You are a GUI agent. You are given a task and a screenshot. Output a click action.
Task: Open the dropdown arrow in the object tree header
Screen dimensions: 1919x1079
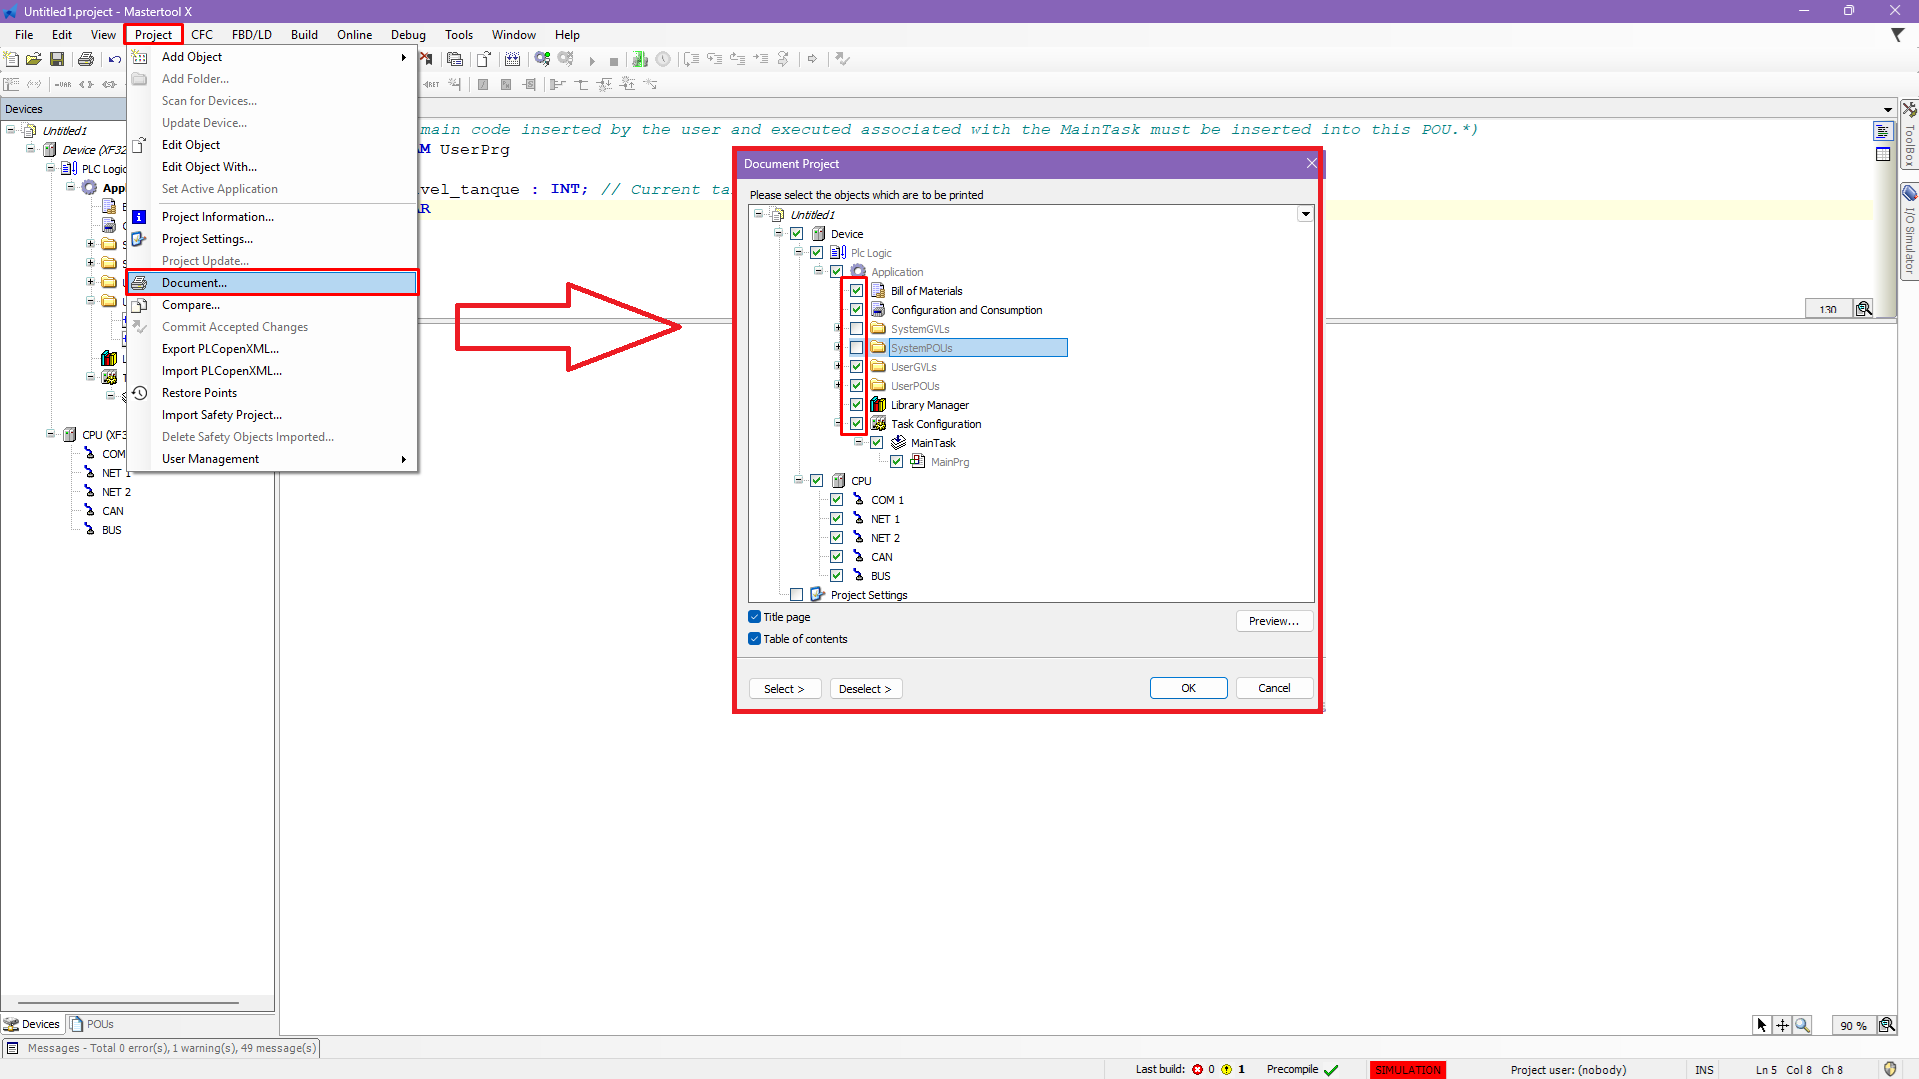[x=1305, y=214]
